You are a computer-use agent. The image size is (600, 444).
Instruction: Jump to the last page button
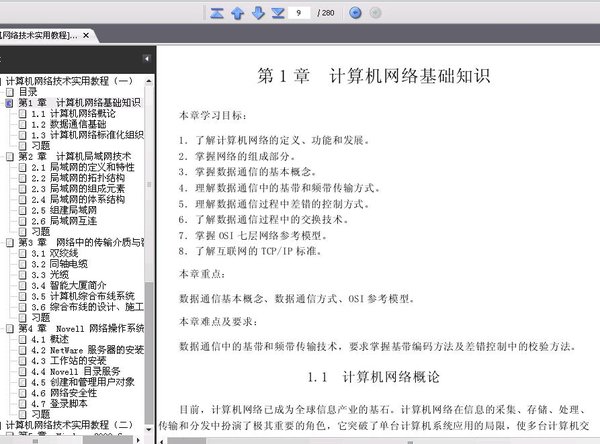278,13
